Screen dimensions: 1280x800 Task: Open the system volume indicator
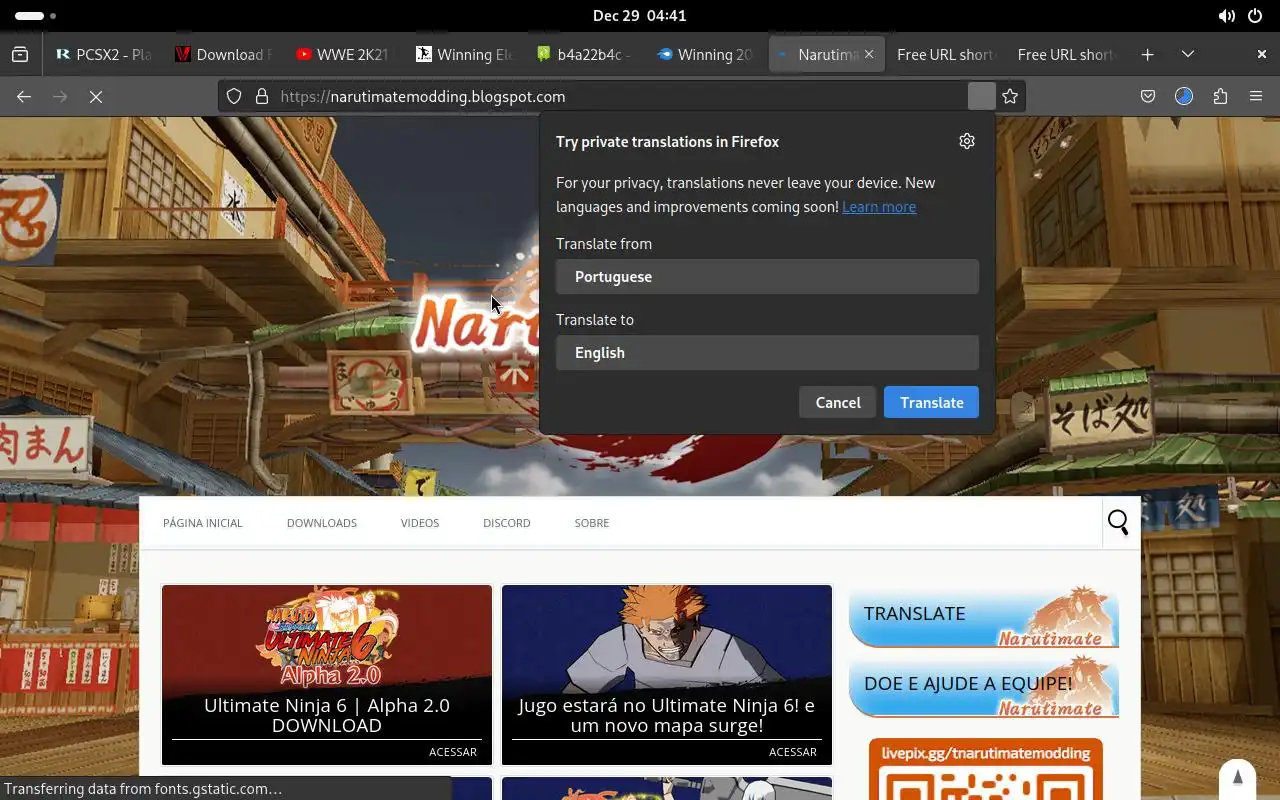click(1226, 16)
